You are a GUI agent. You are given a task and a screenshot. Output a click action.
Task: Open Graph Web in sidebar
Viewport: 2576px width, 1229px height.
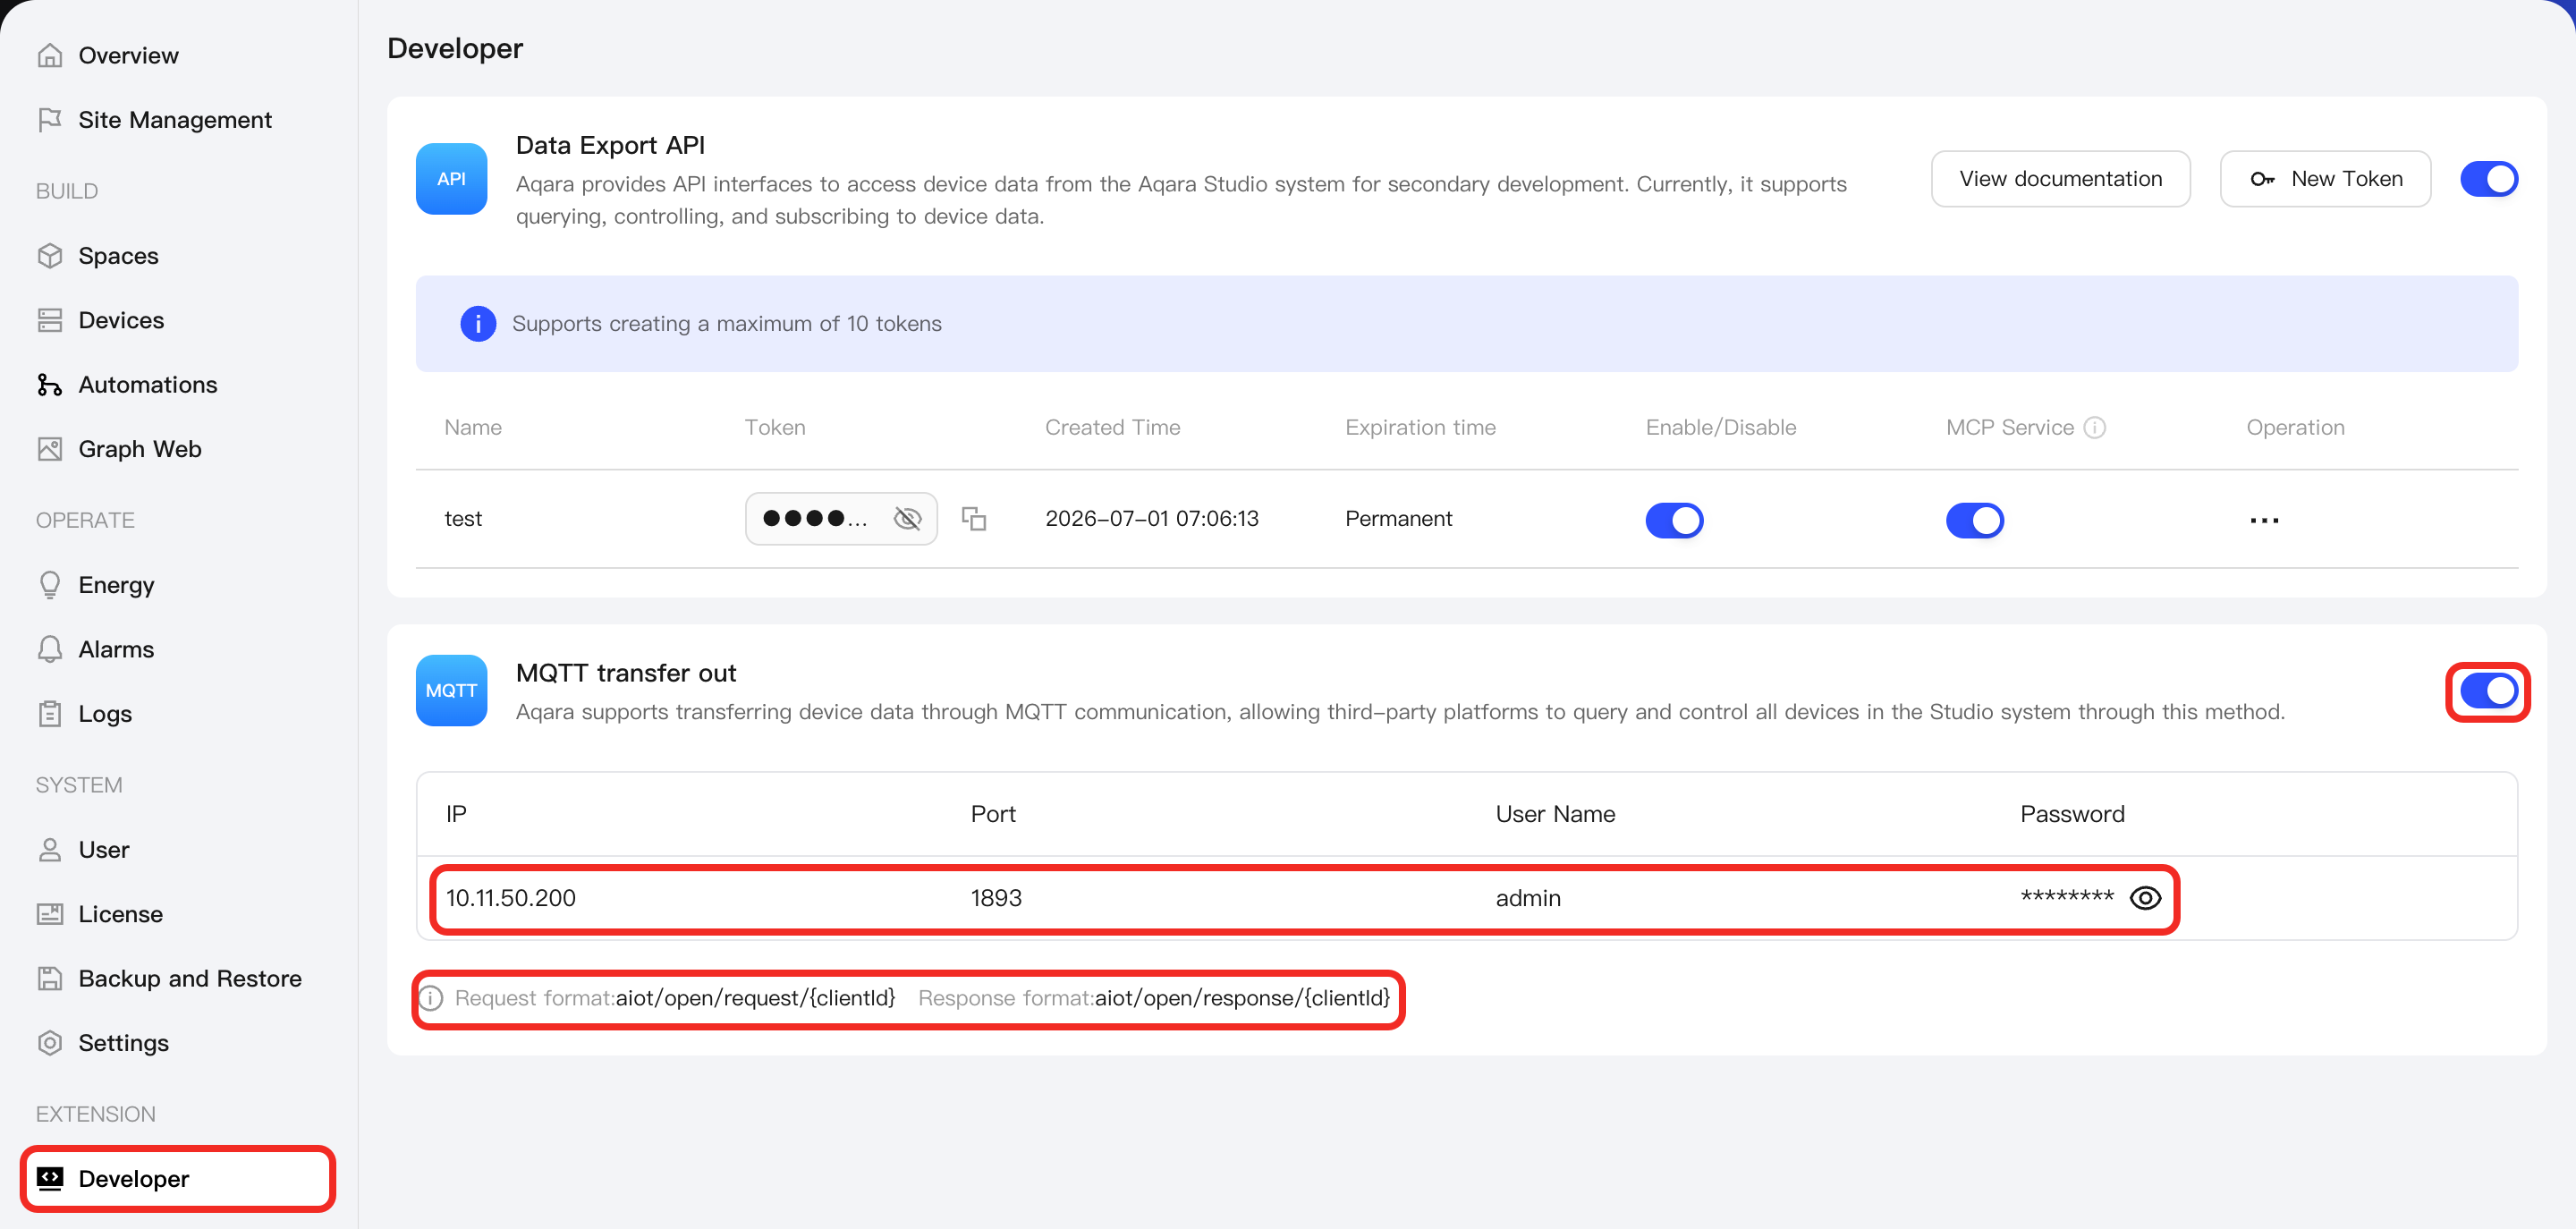140,449
